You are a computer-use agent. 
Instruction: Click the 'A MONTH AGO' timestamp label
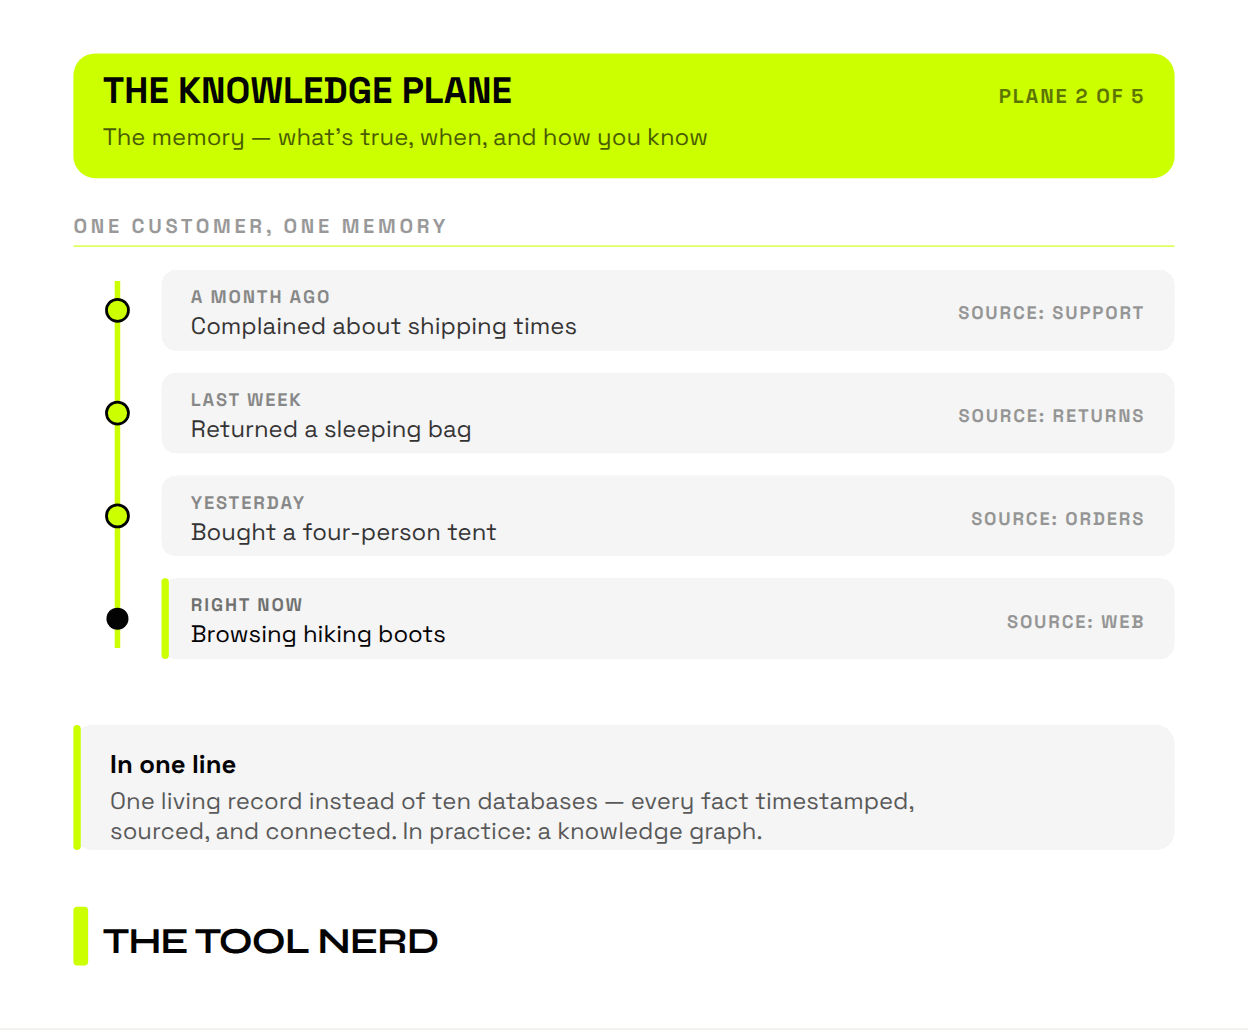260,297
